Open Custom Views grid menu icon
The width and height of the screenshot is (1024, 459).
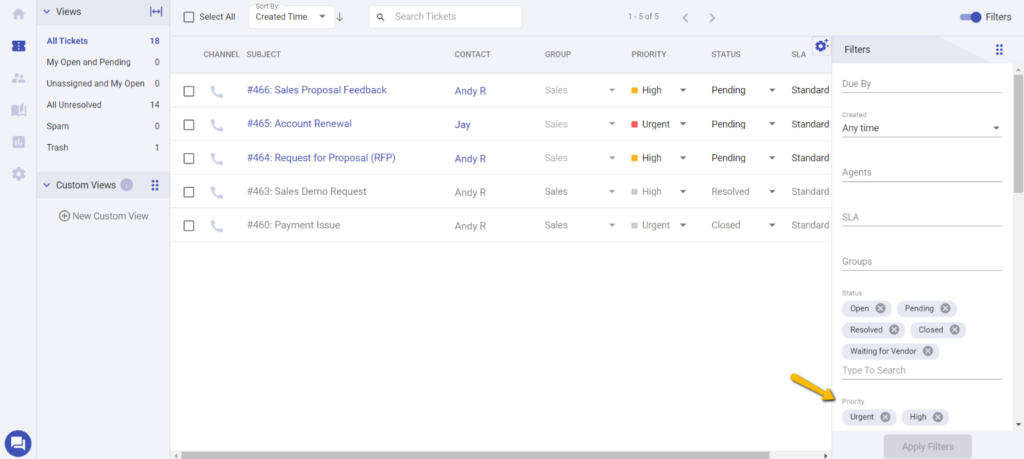point(155,185)
